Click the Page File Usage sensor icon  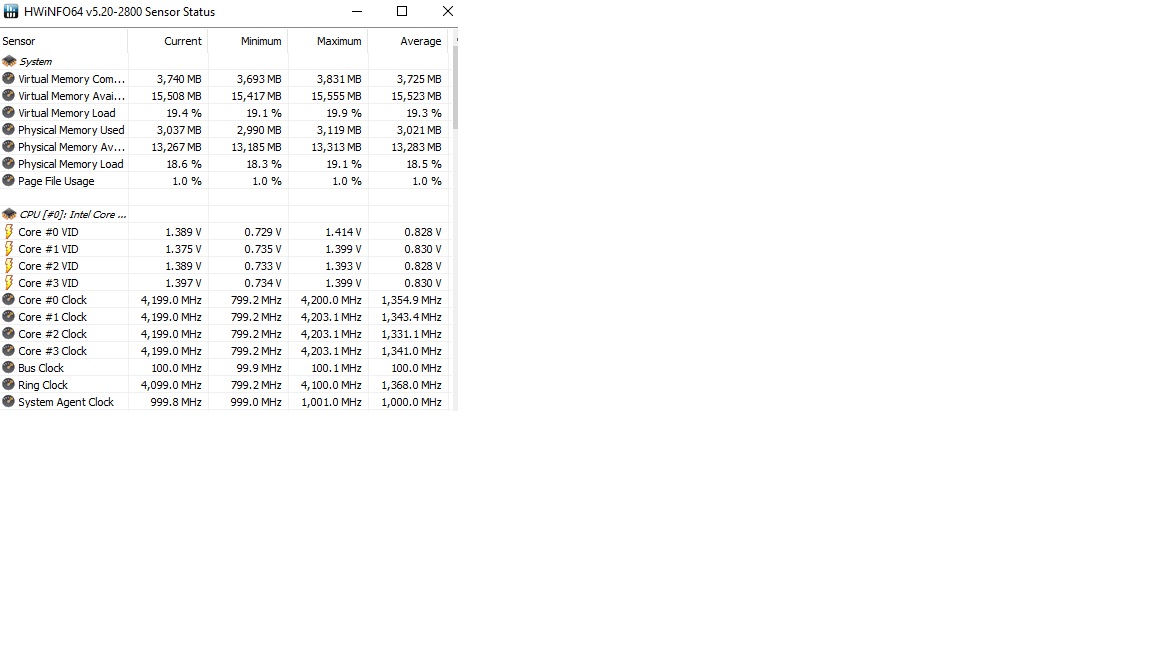pos(9,180)
